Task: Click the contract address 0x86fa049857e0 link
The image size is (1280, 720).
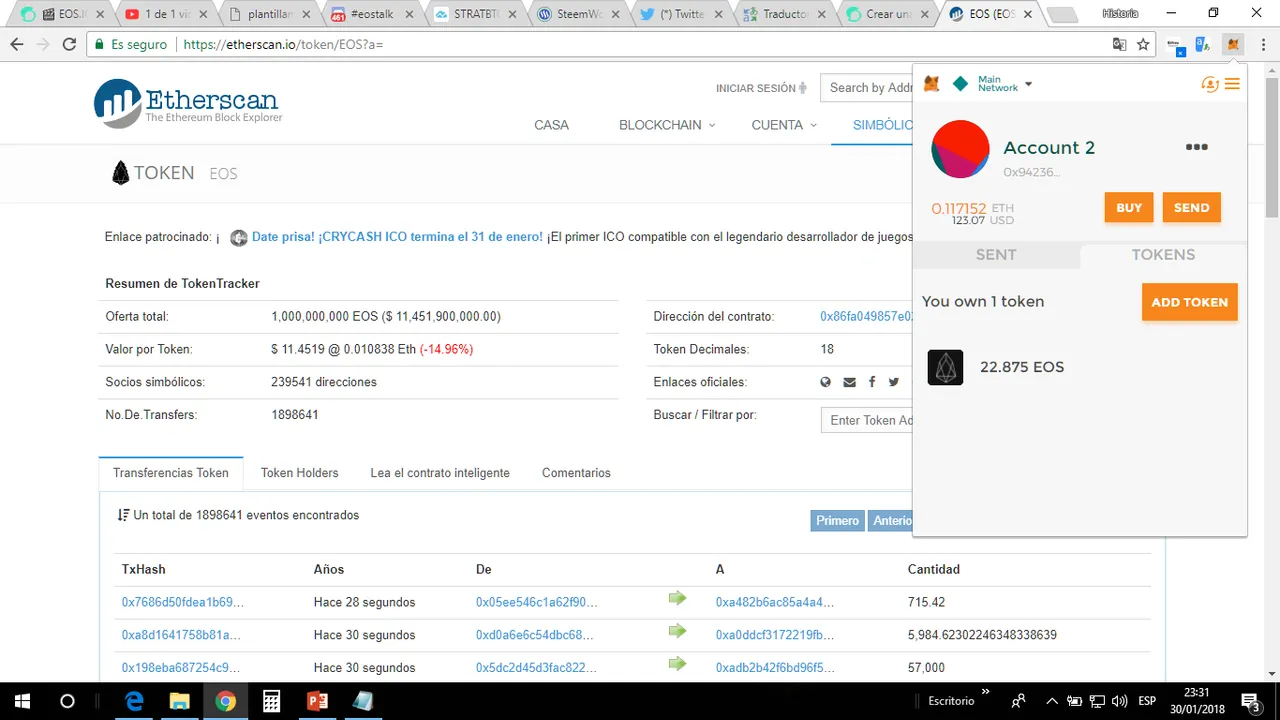Action: tap(866, 316)
